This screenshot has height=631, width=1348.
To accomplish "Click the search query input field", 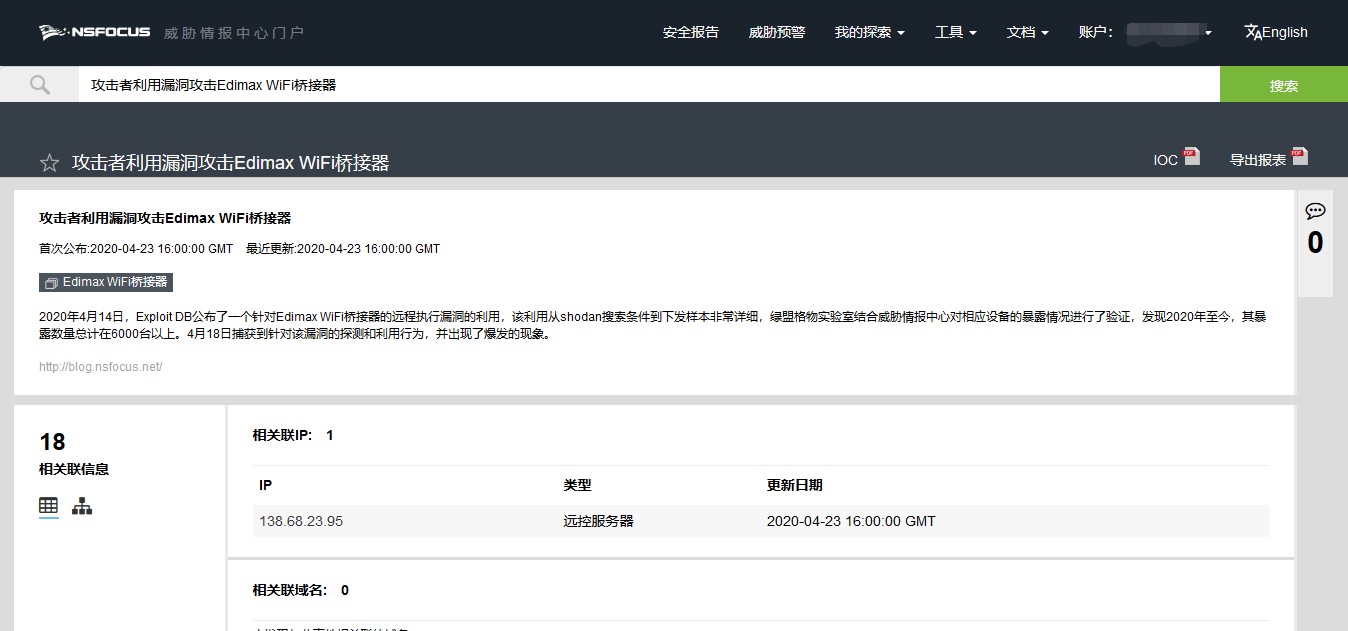I will click(x=648, y=85).
